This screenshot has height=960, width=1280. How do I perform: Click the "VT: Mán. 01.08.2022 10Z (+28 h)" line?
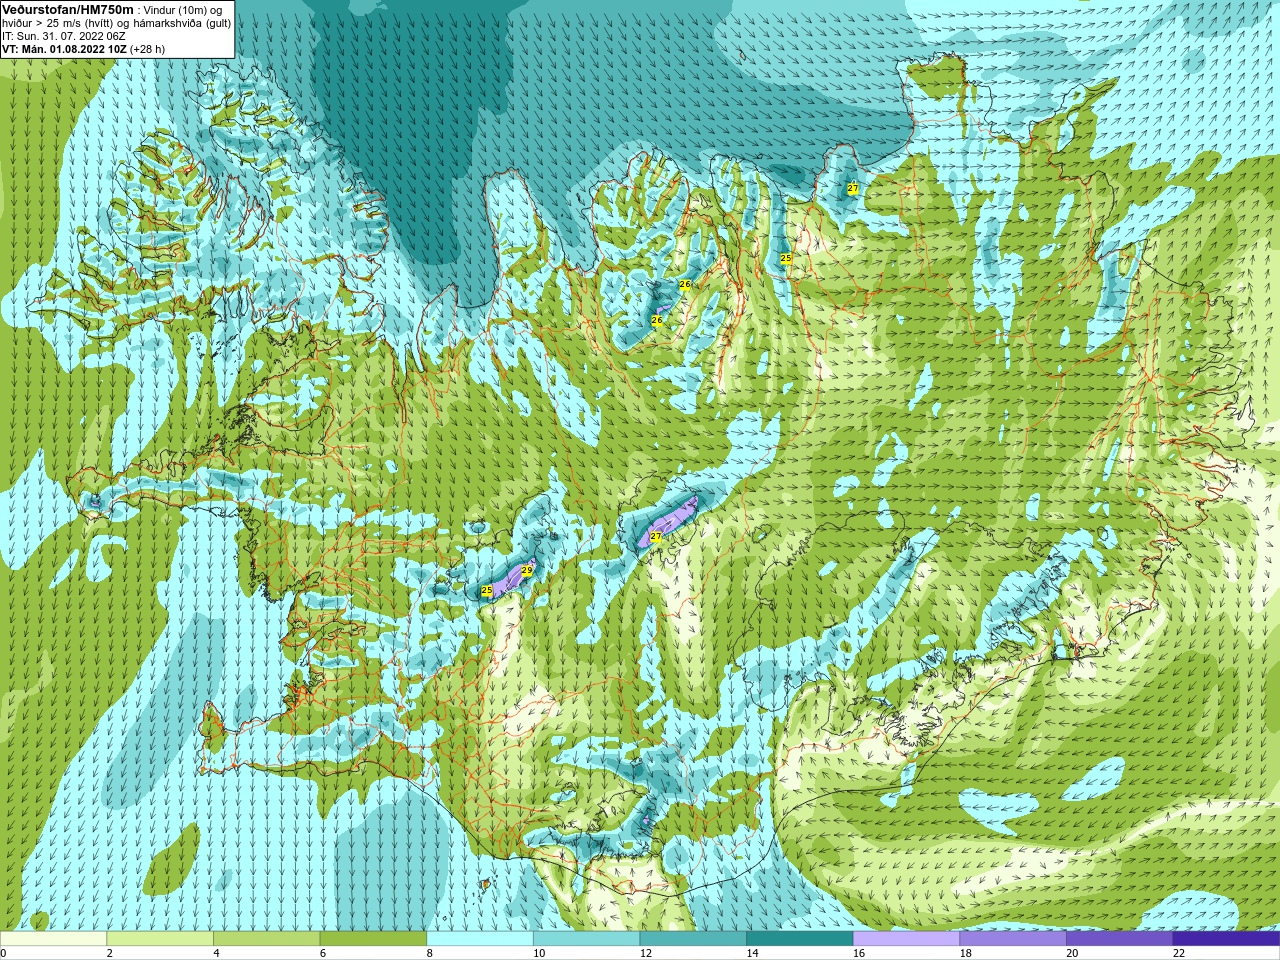tap(84, 49)
